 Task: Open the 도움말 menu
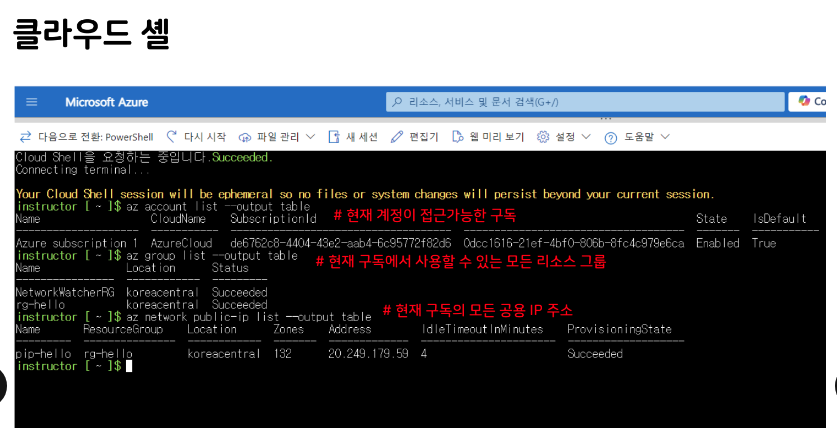tap(637, 137)
